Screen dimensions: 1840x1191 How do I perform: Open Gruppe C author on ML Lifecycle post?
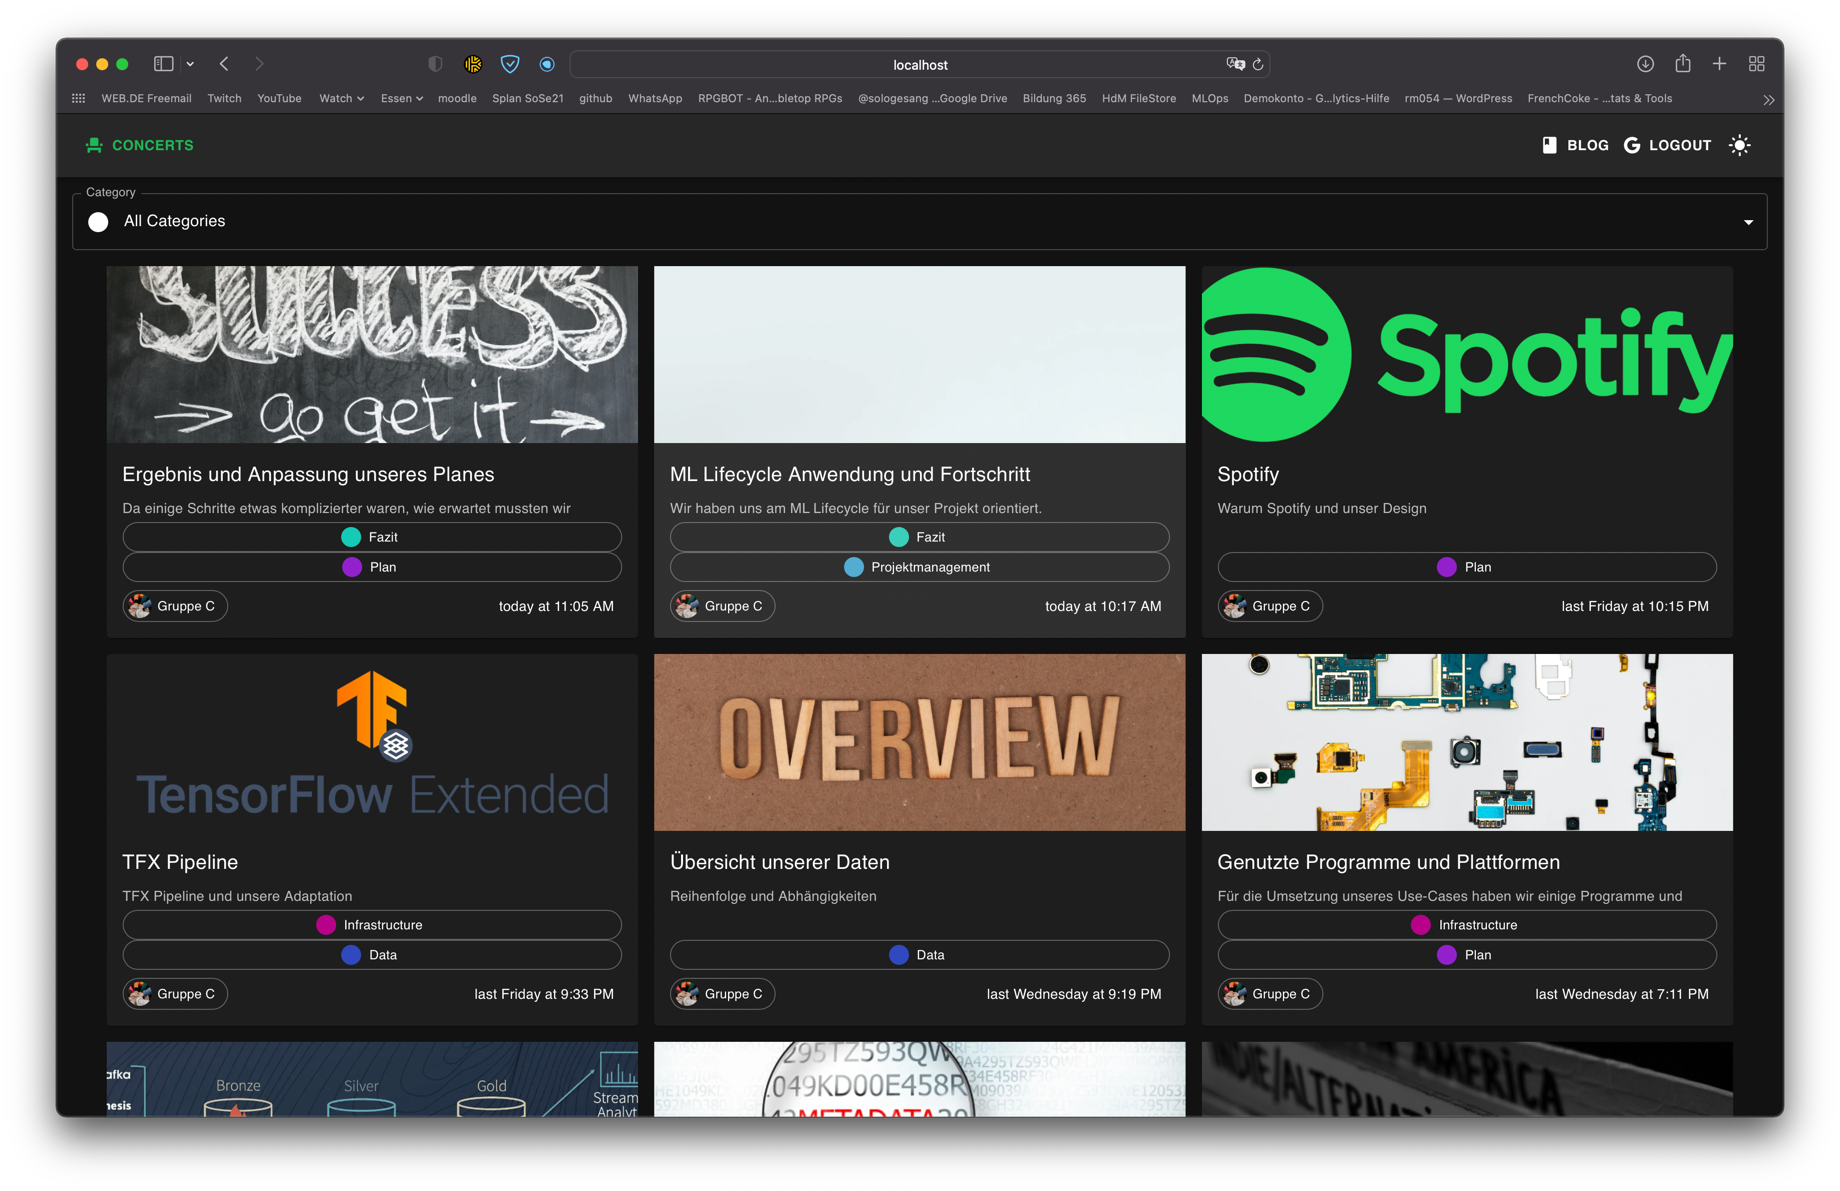(x=722, y=606)
